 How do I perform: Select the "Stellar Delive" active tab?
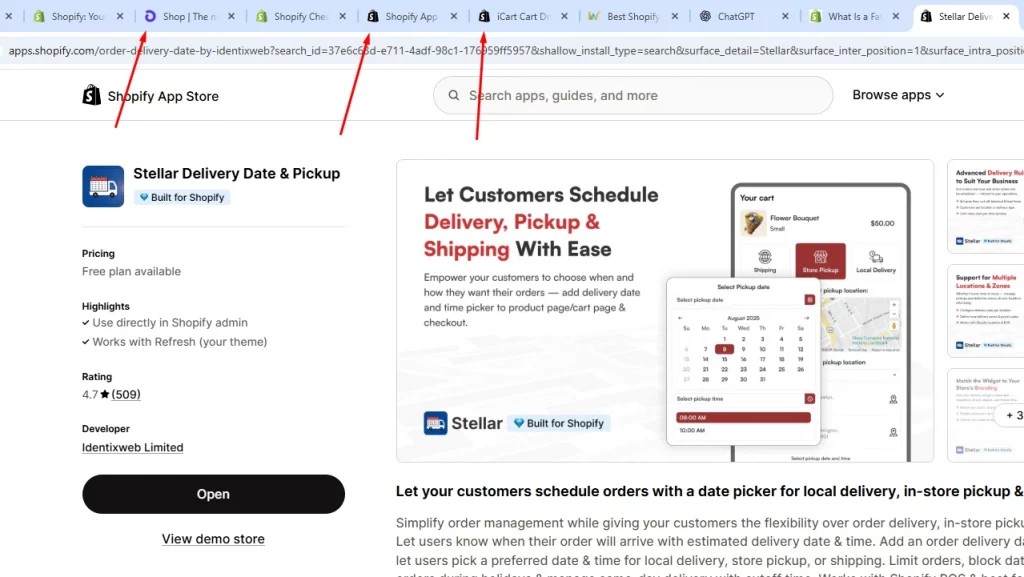(x=965, y=16)
